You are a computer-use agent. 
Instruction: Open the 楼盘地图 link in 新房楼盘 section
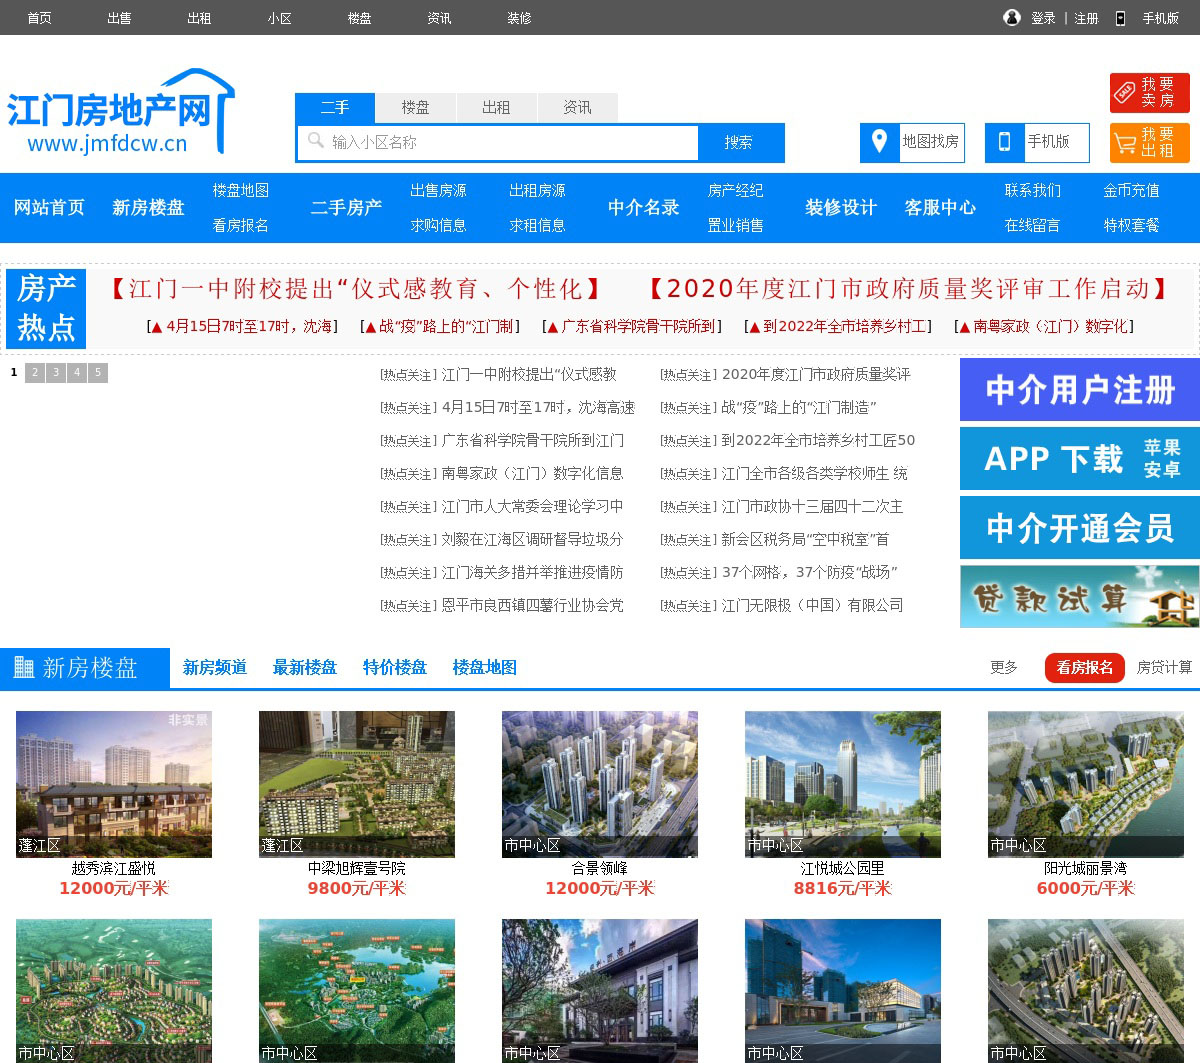(484, 667)
